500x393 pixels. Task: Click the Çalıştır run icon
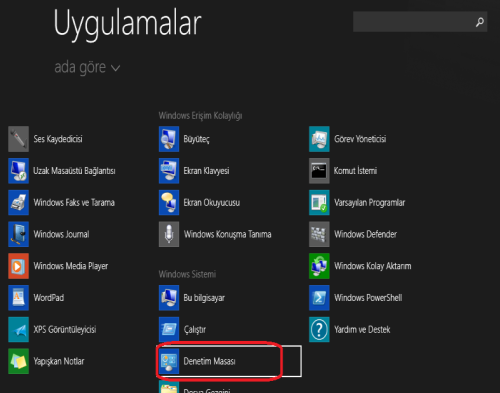pos(169,329)
